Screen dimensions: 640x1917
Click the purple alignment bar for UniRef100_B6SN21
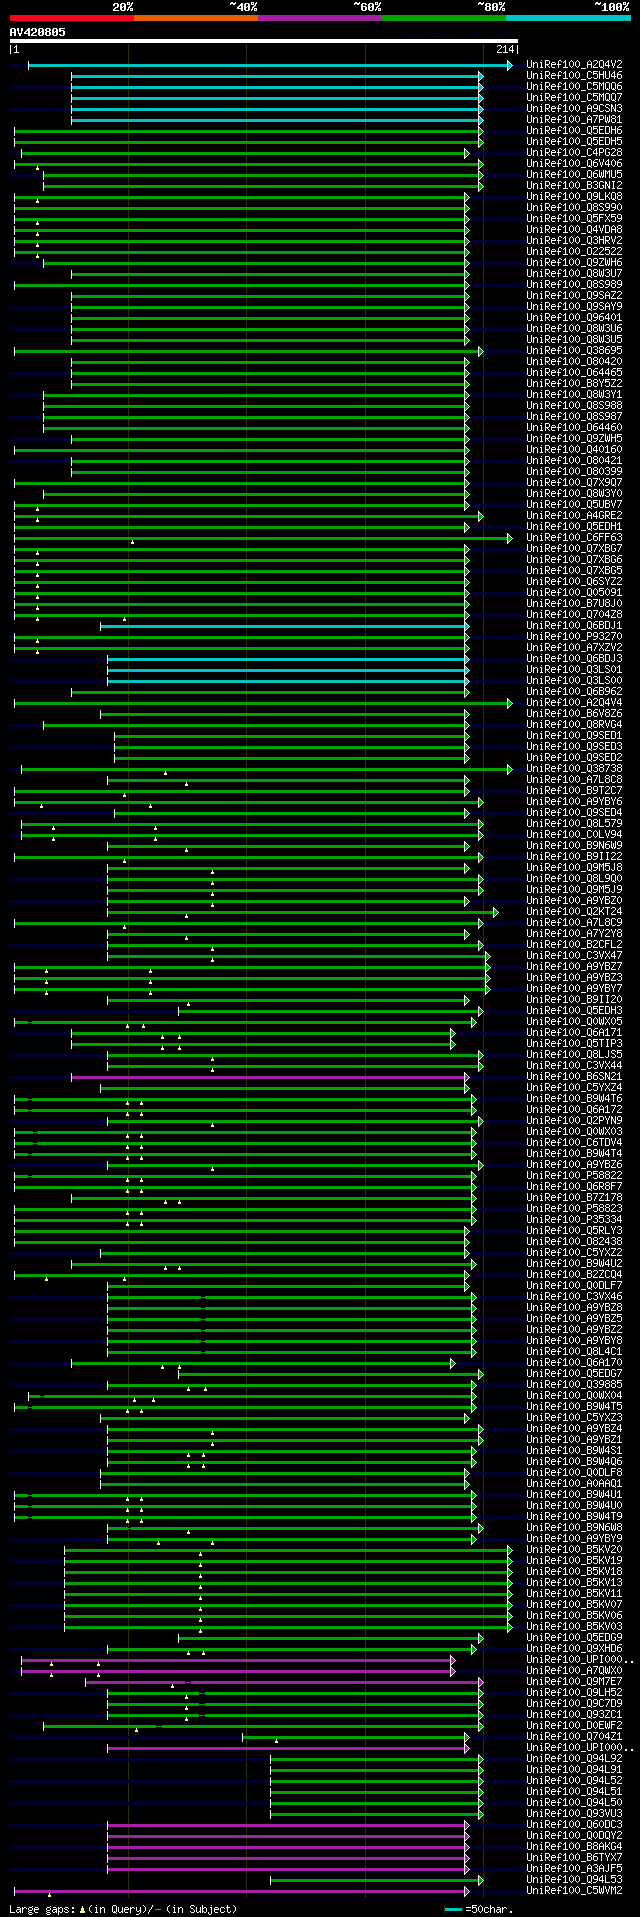coord(270,1077)
